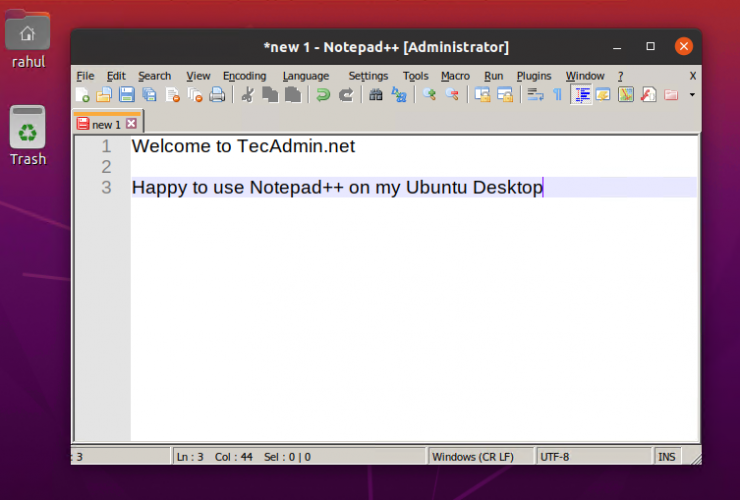Click the Redo arrow icon
The height and width of the screenshot is (500, 740).
pyautogui.click(x=346, y=95)
